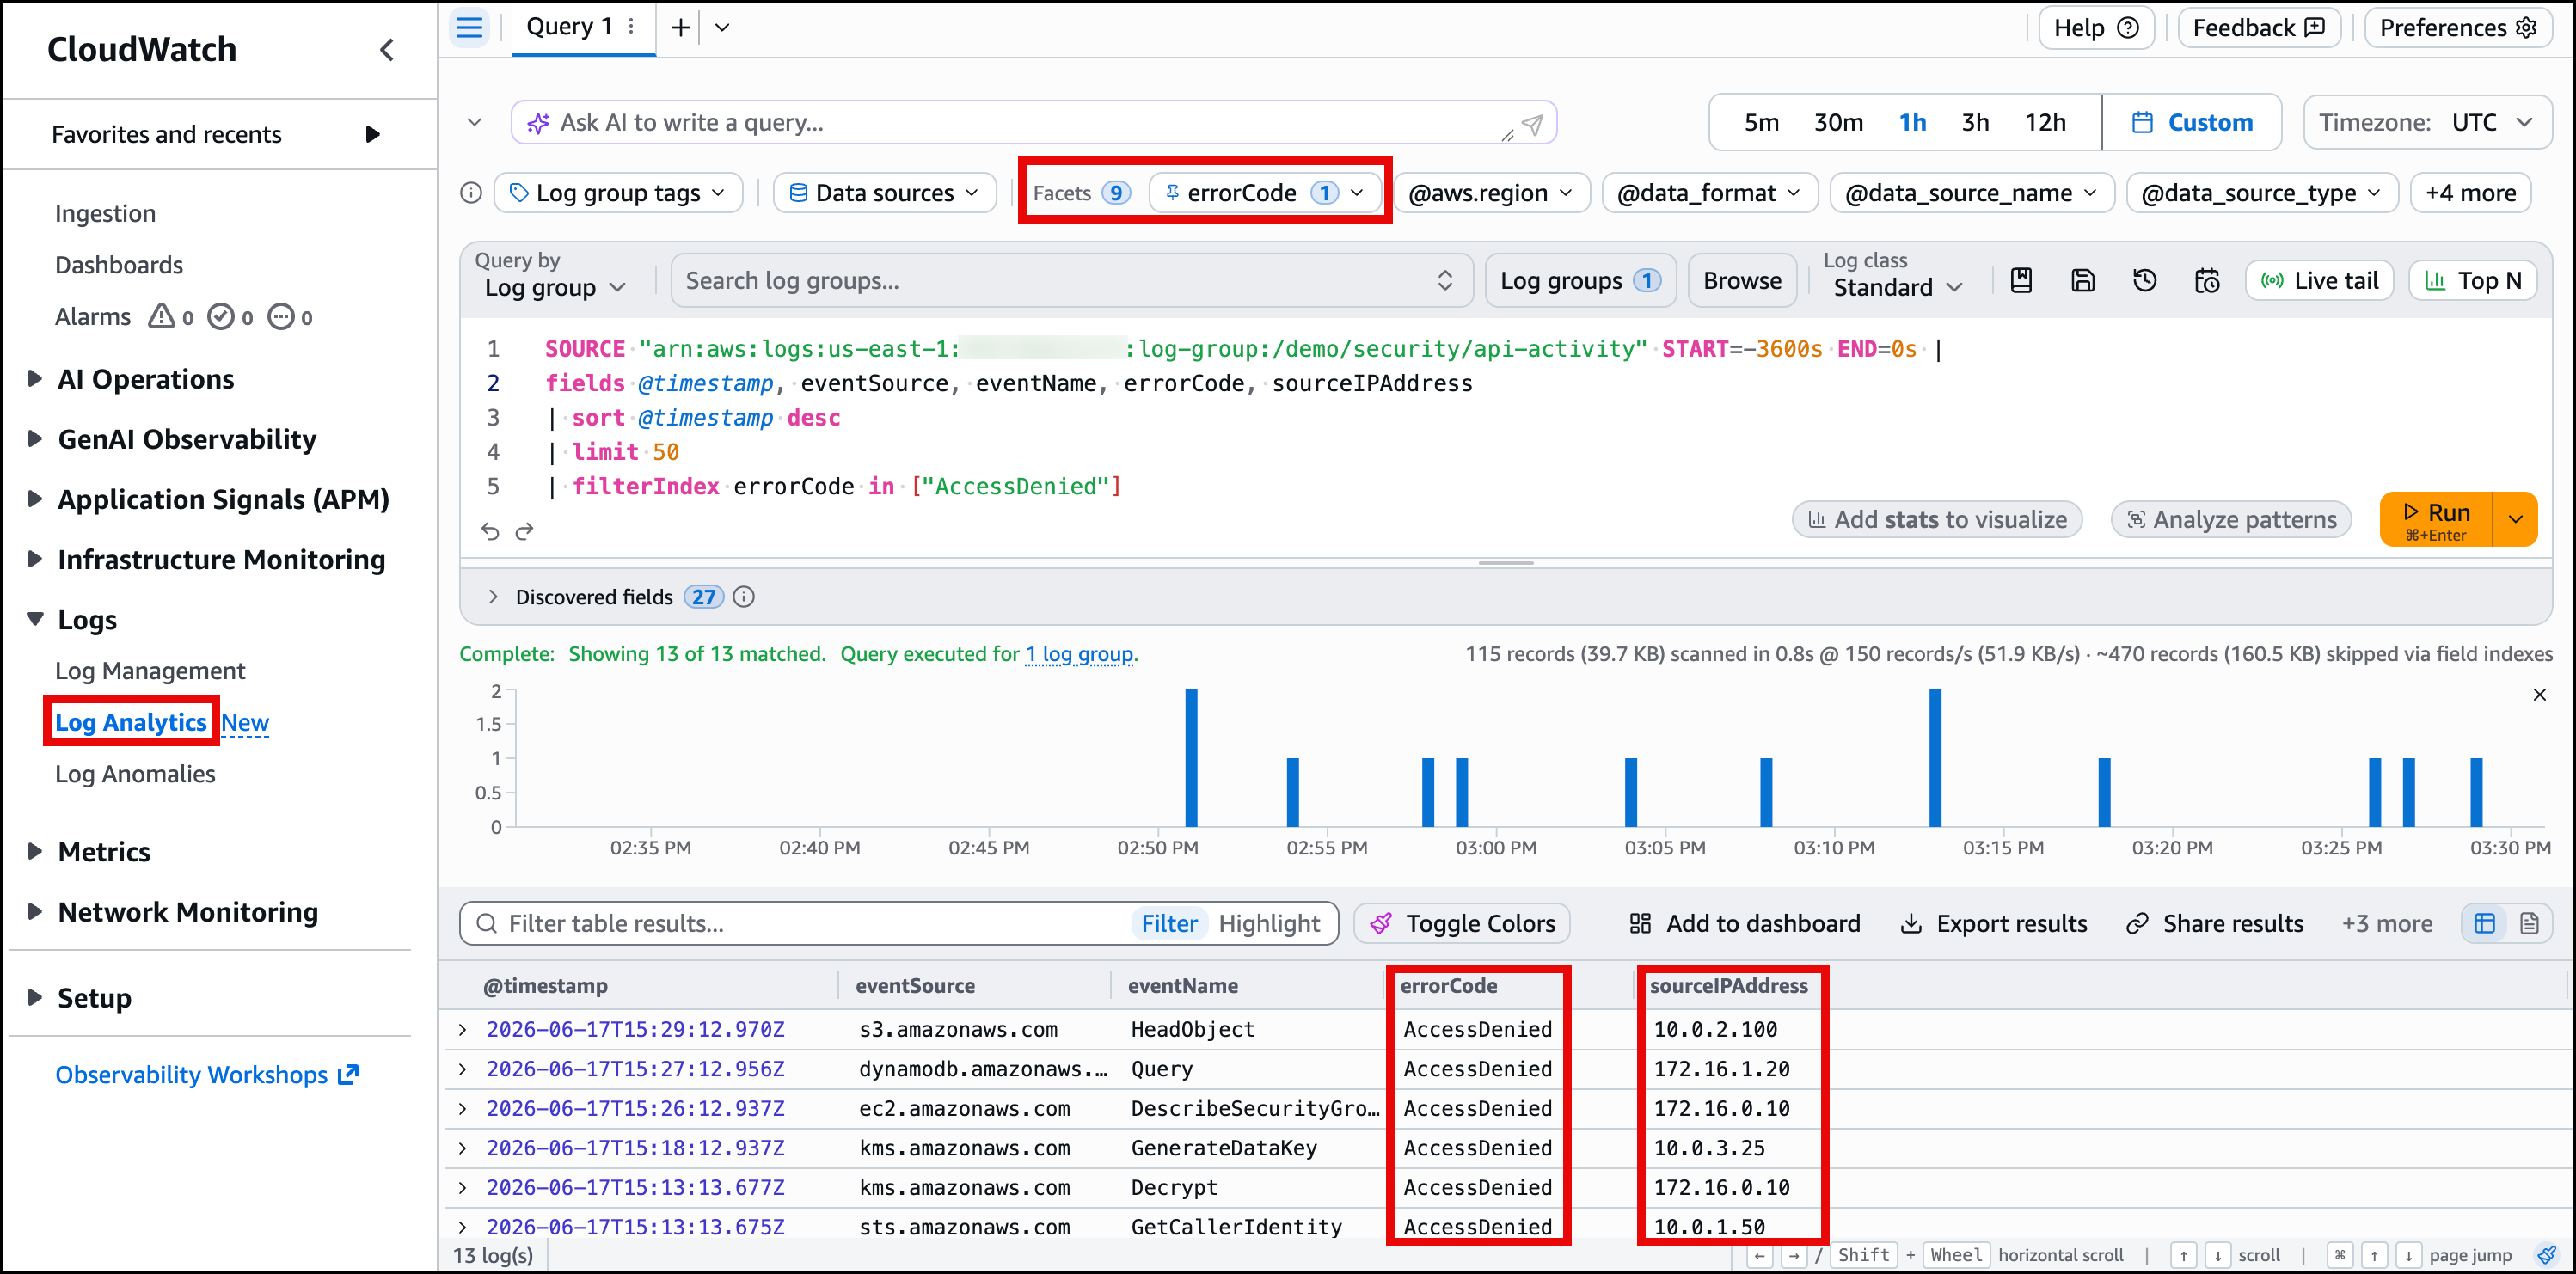Image resolution: width=2576 pixels, height=1274 pixels.
Task: Set time range to 1h
Action: (x=1912, y=123)
